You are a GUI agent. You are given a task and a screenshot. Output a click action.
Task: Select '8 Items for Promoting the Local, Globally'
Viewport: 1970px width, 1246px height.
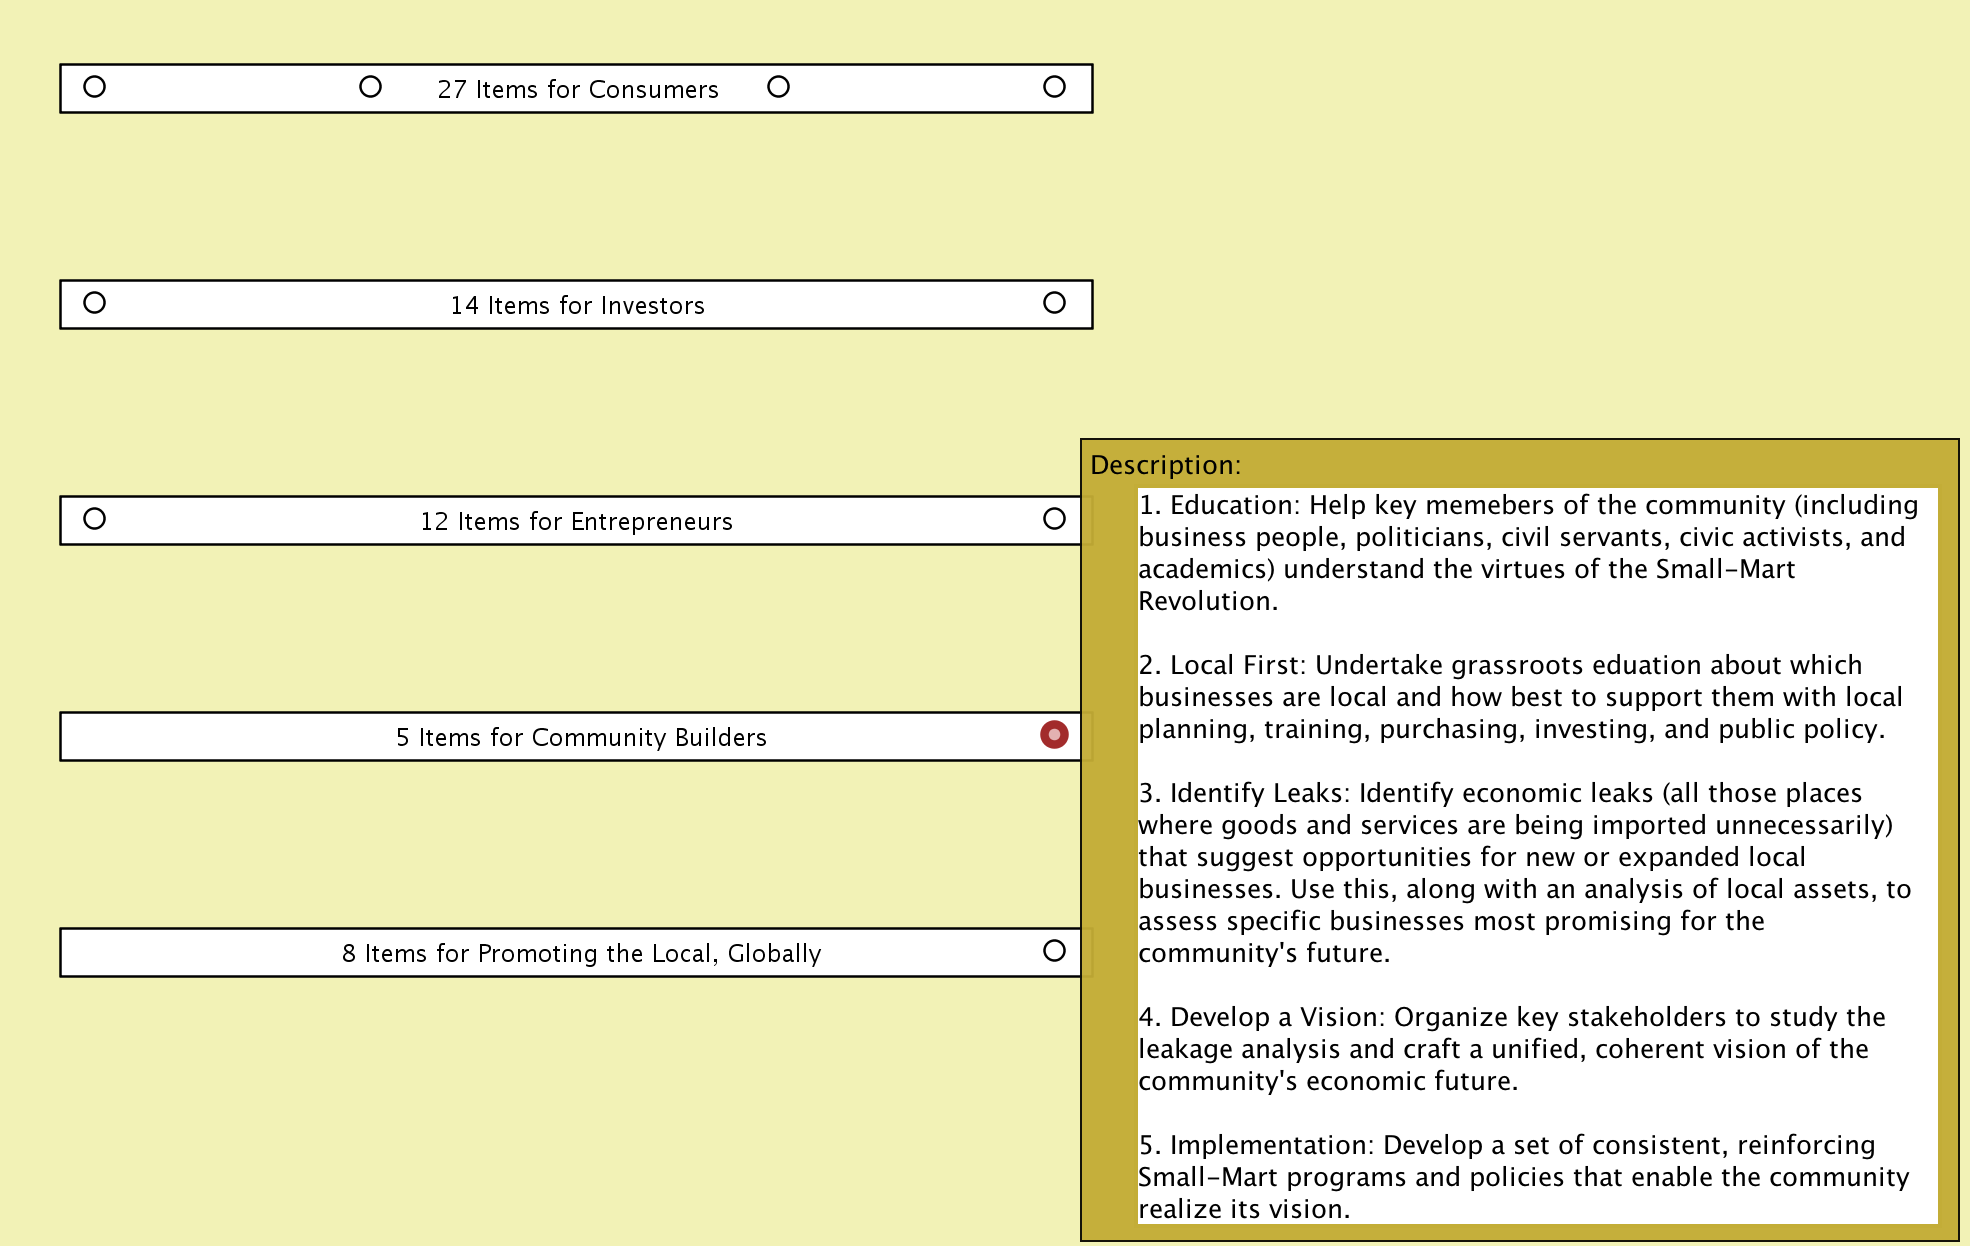coord(581,954)
